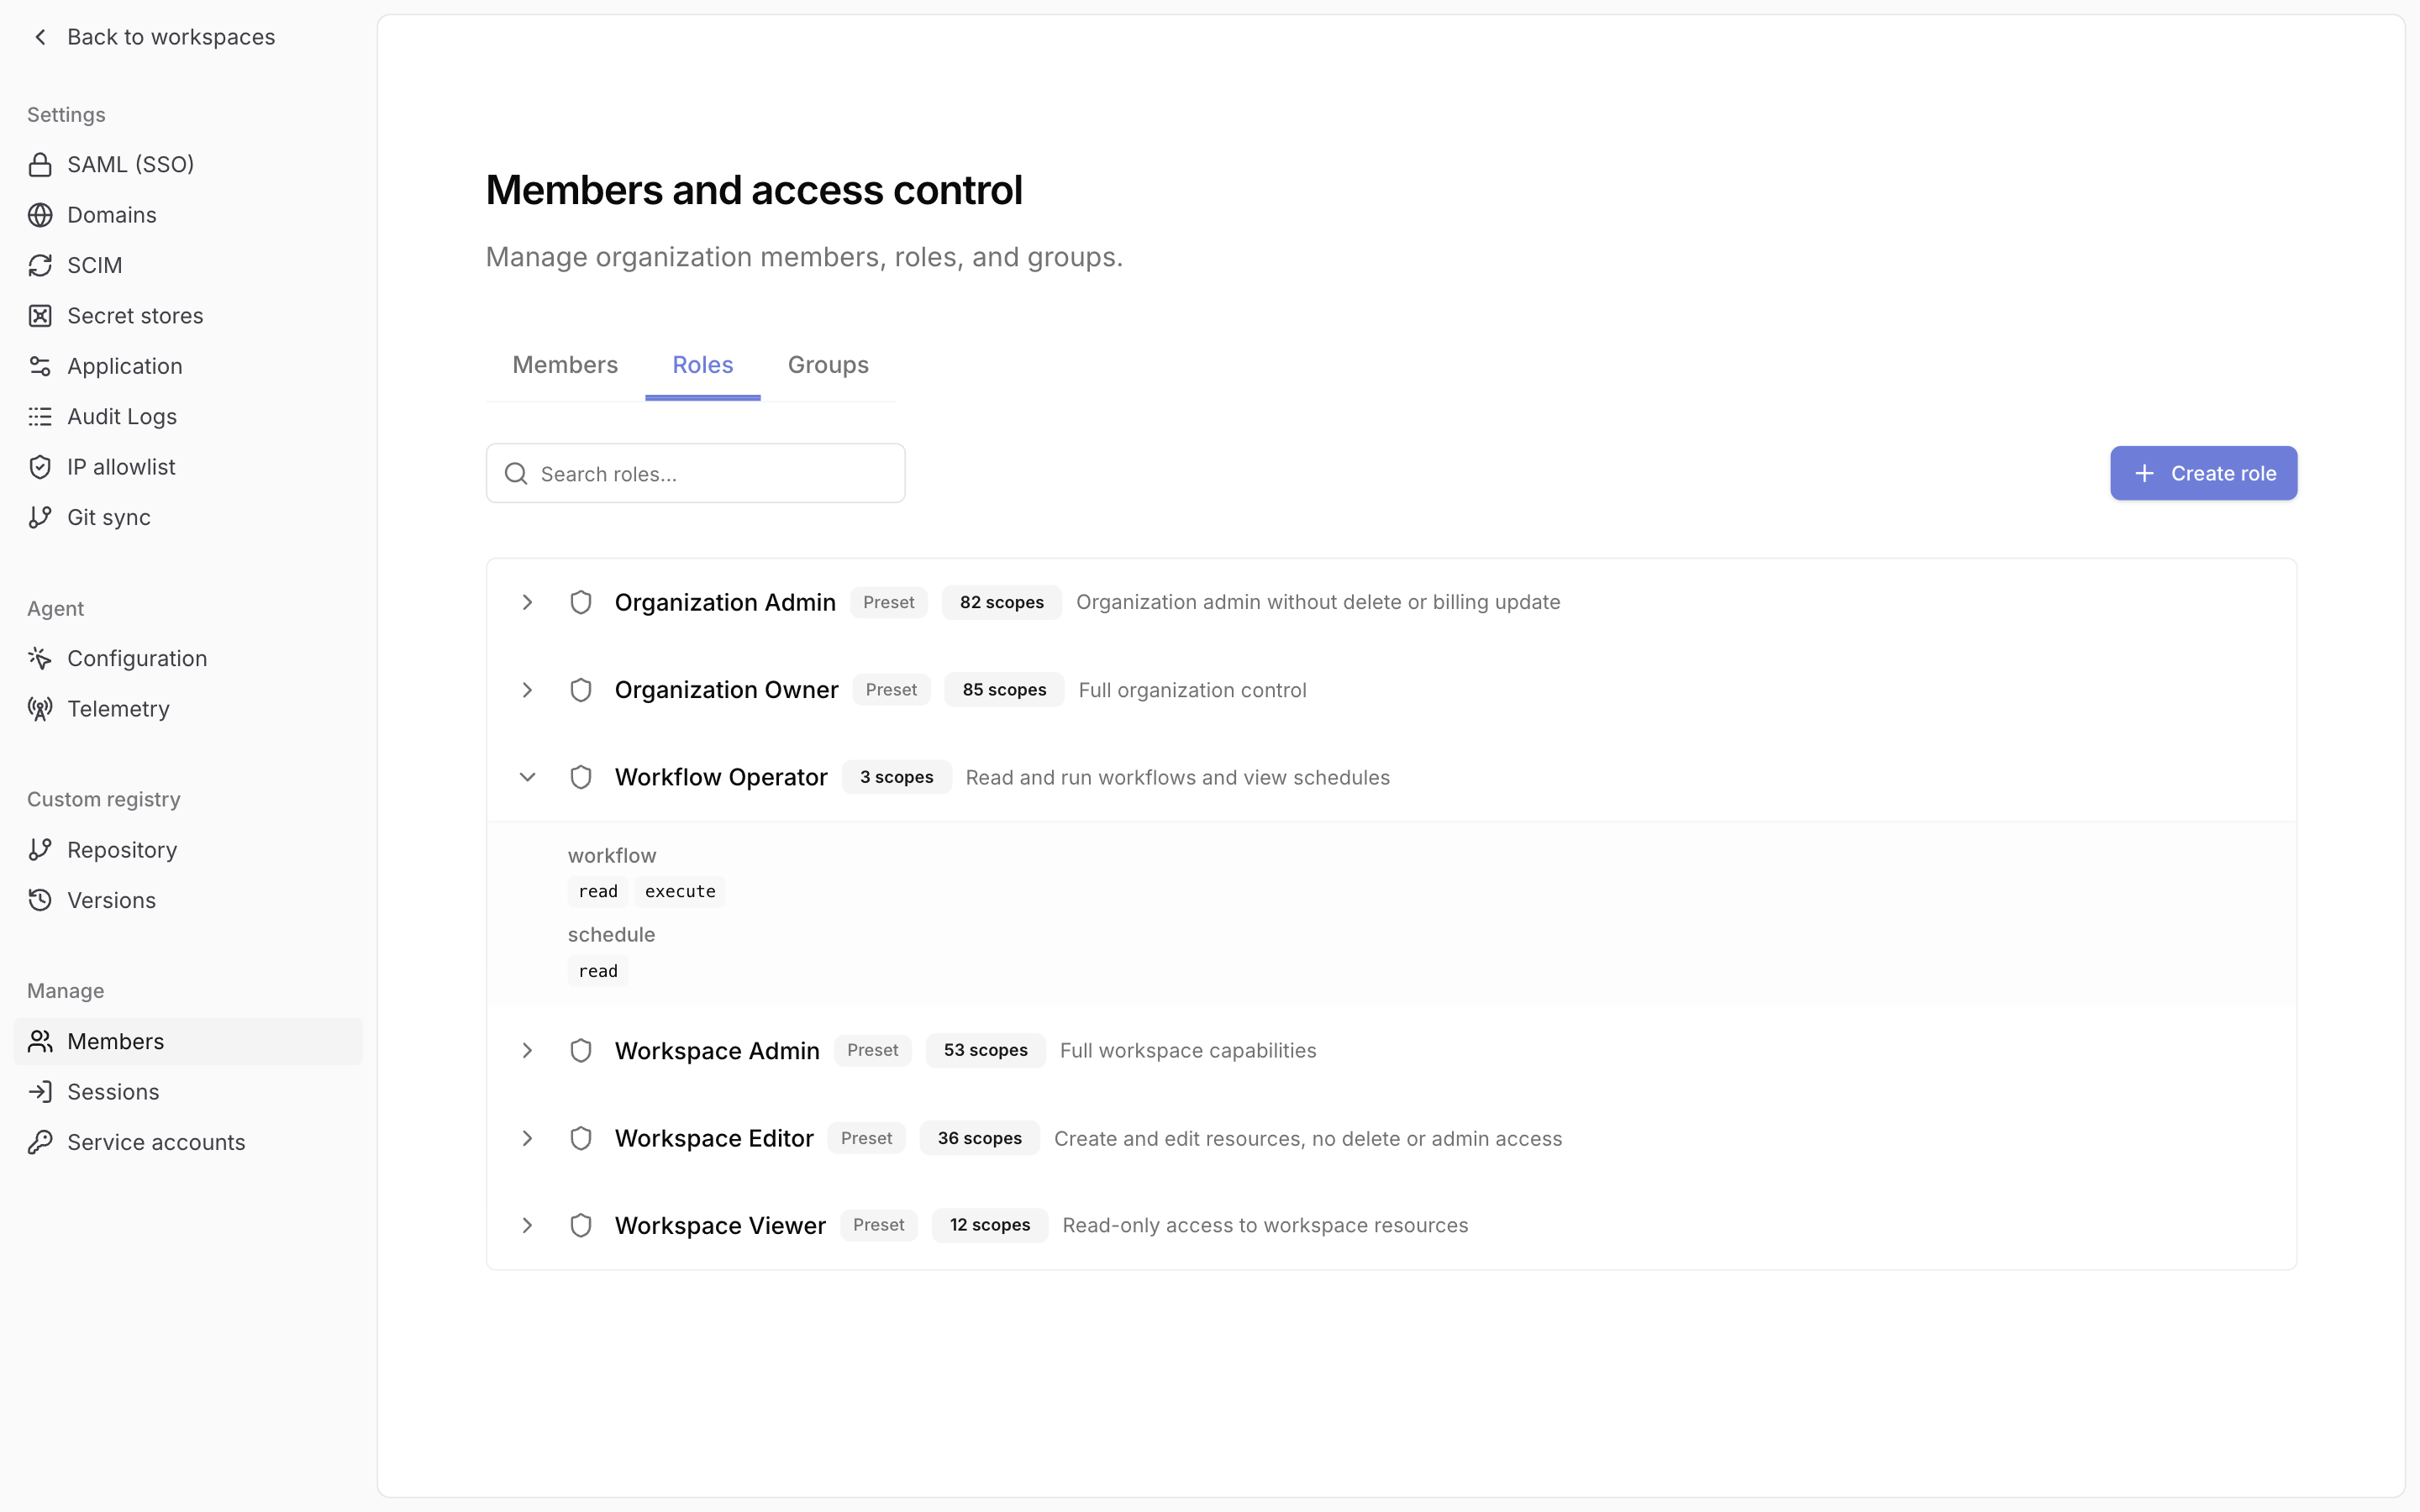Click the 3 scopes badge on Workflow Operator
Screen dimensions: 2420x1512
[x=896, y=777]
